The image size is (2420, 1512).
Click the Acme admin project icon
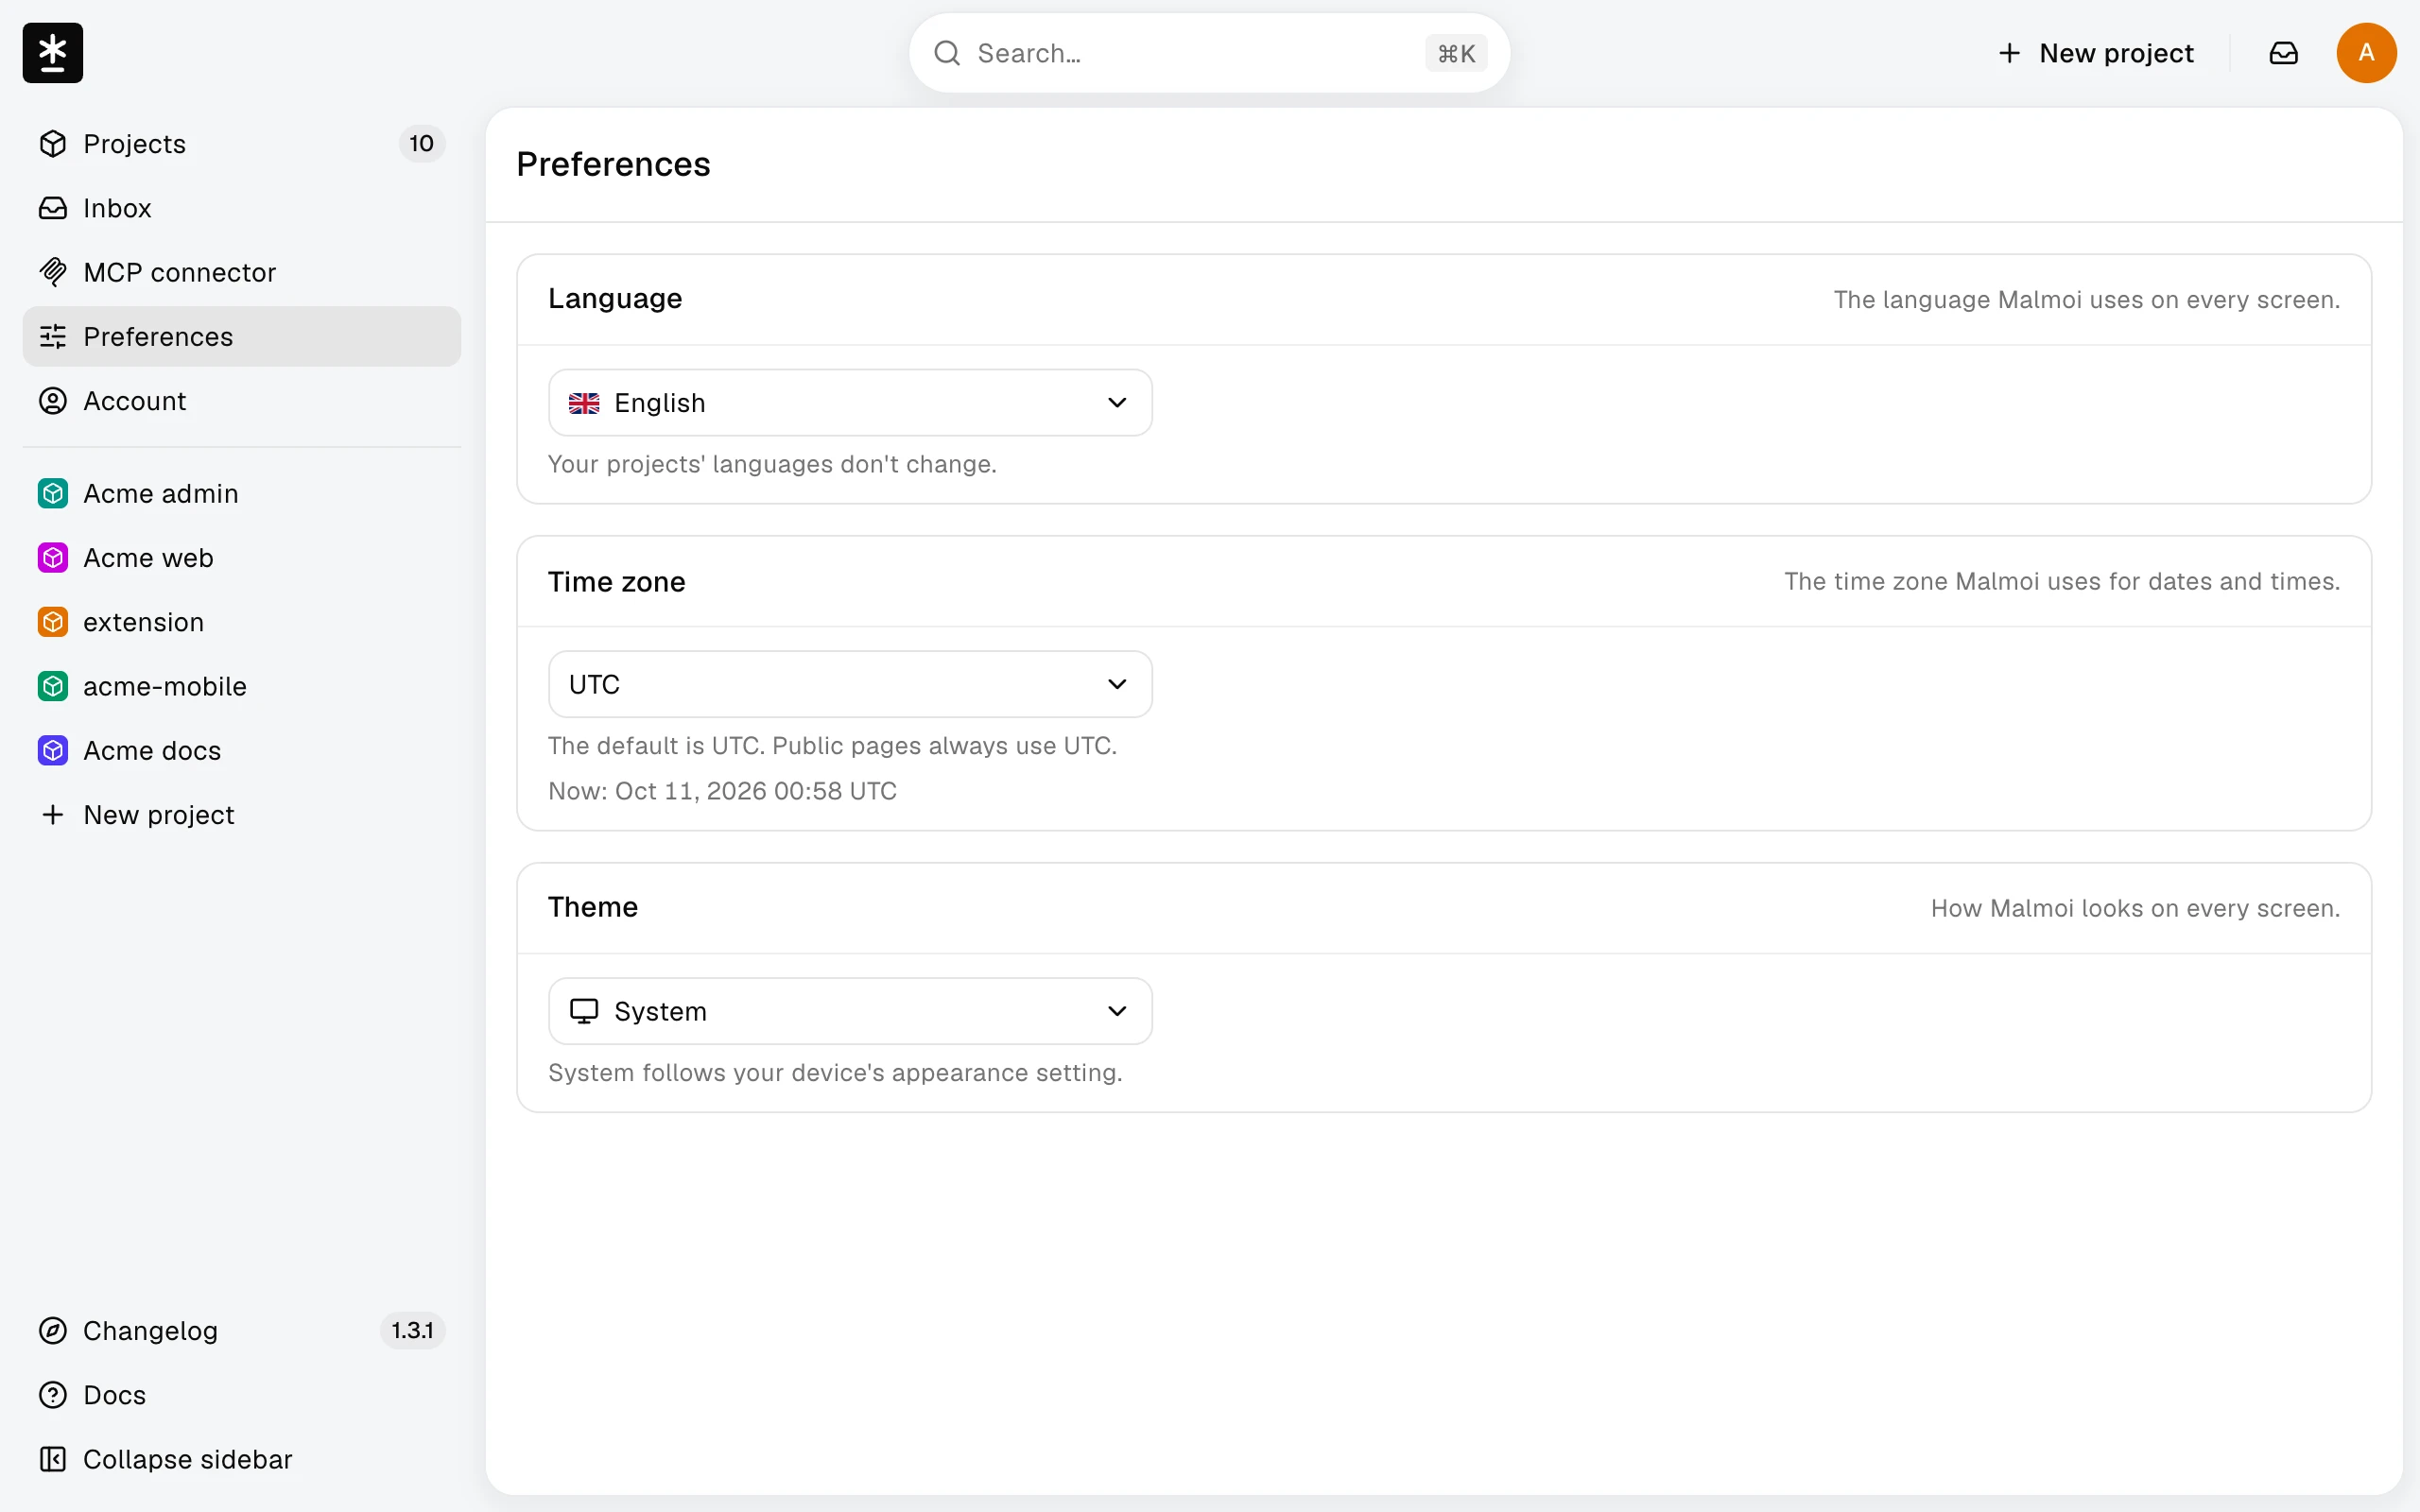click(x=53, y=494)
